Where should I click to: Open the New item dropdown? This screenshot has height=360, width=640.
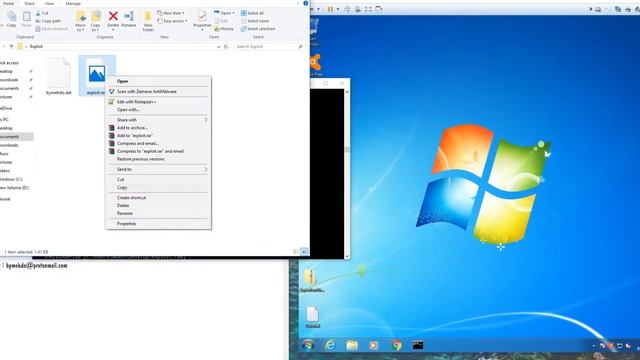pyautogui.click(x=171, y=13)
